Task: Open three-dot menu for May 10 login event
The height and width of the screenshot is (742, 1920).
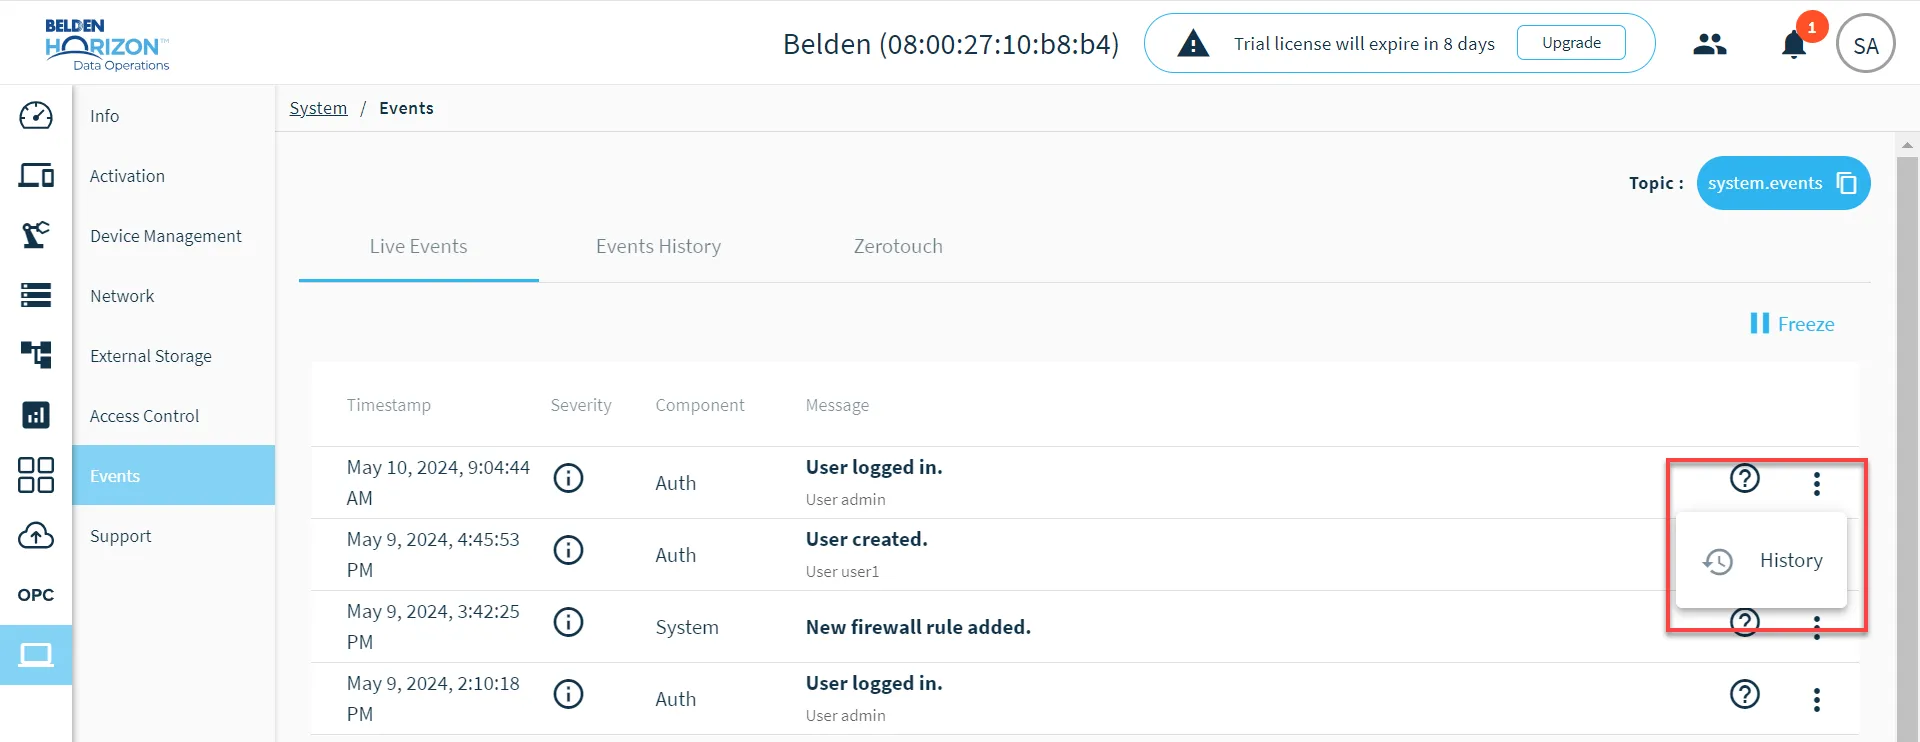Action: click(1817, 484)
